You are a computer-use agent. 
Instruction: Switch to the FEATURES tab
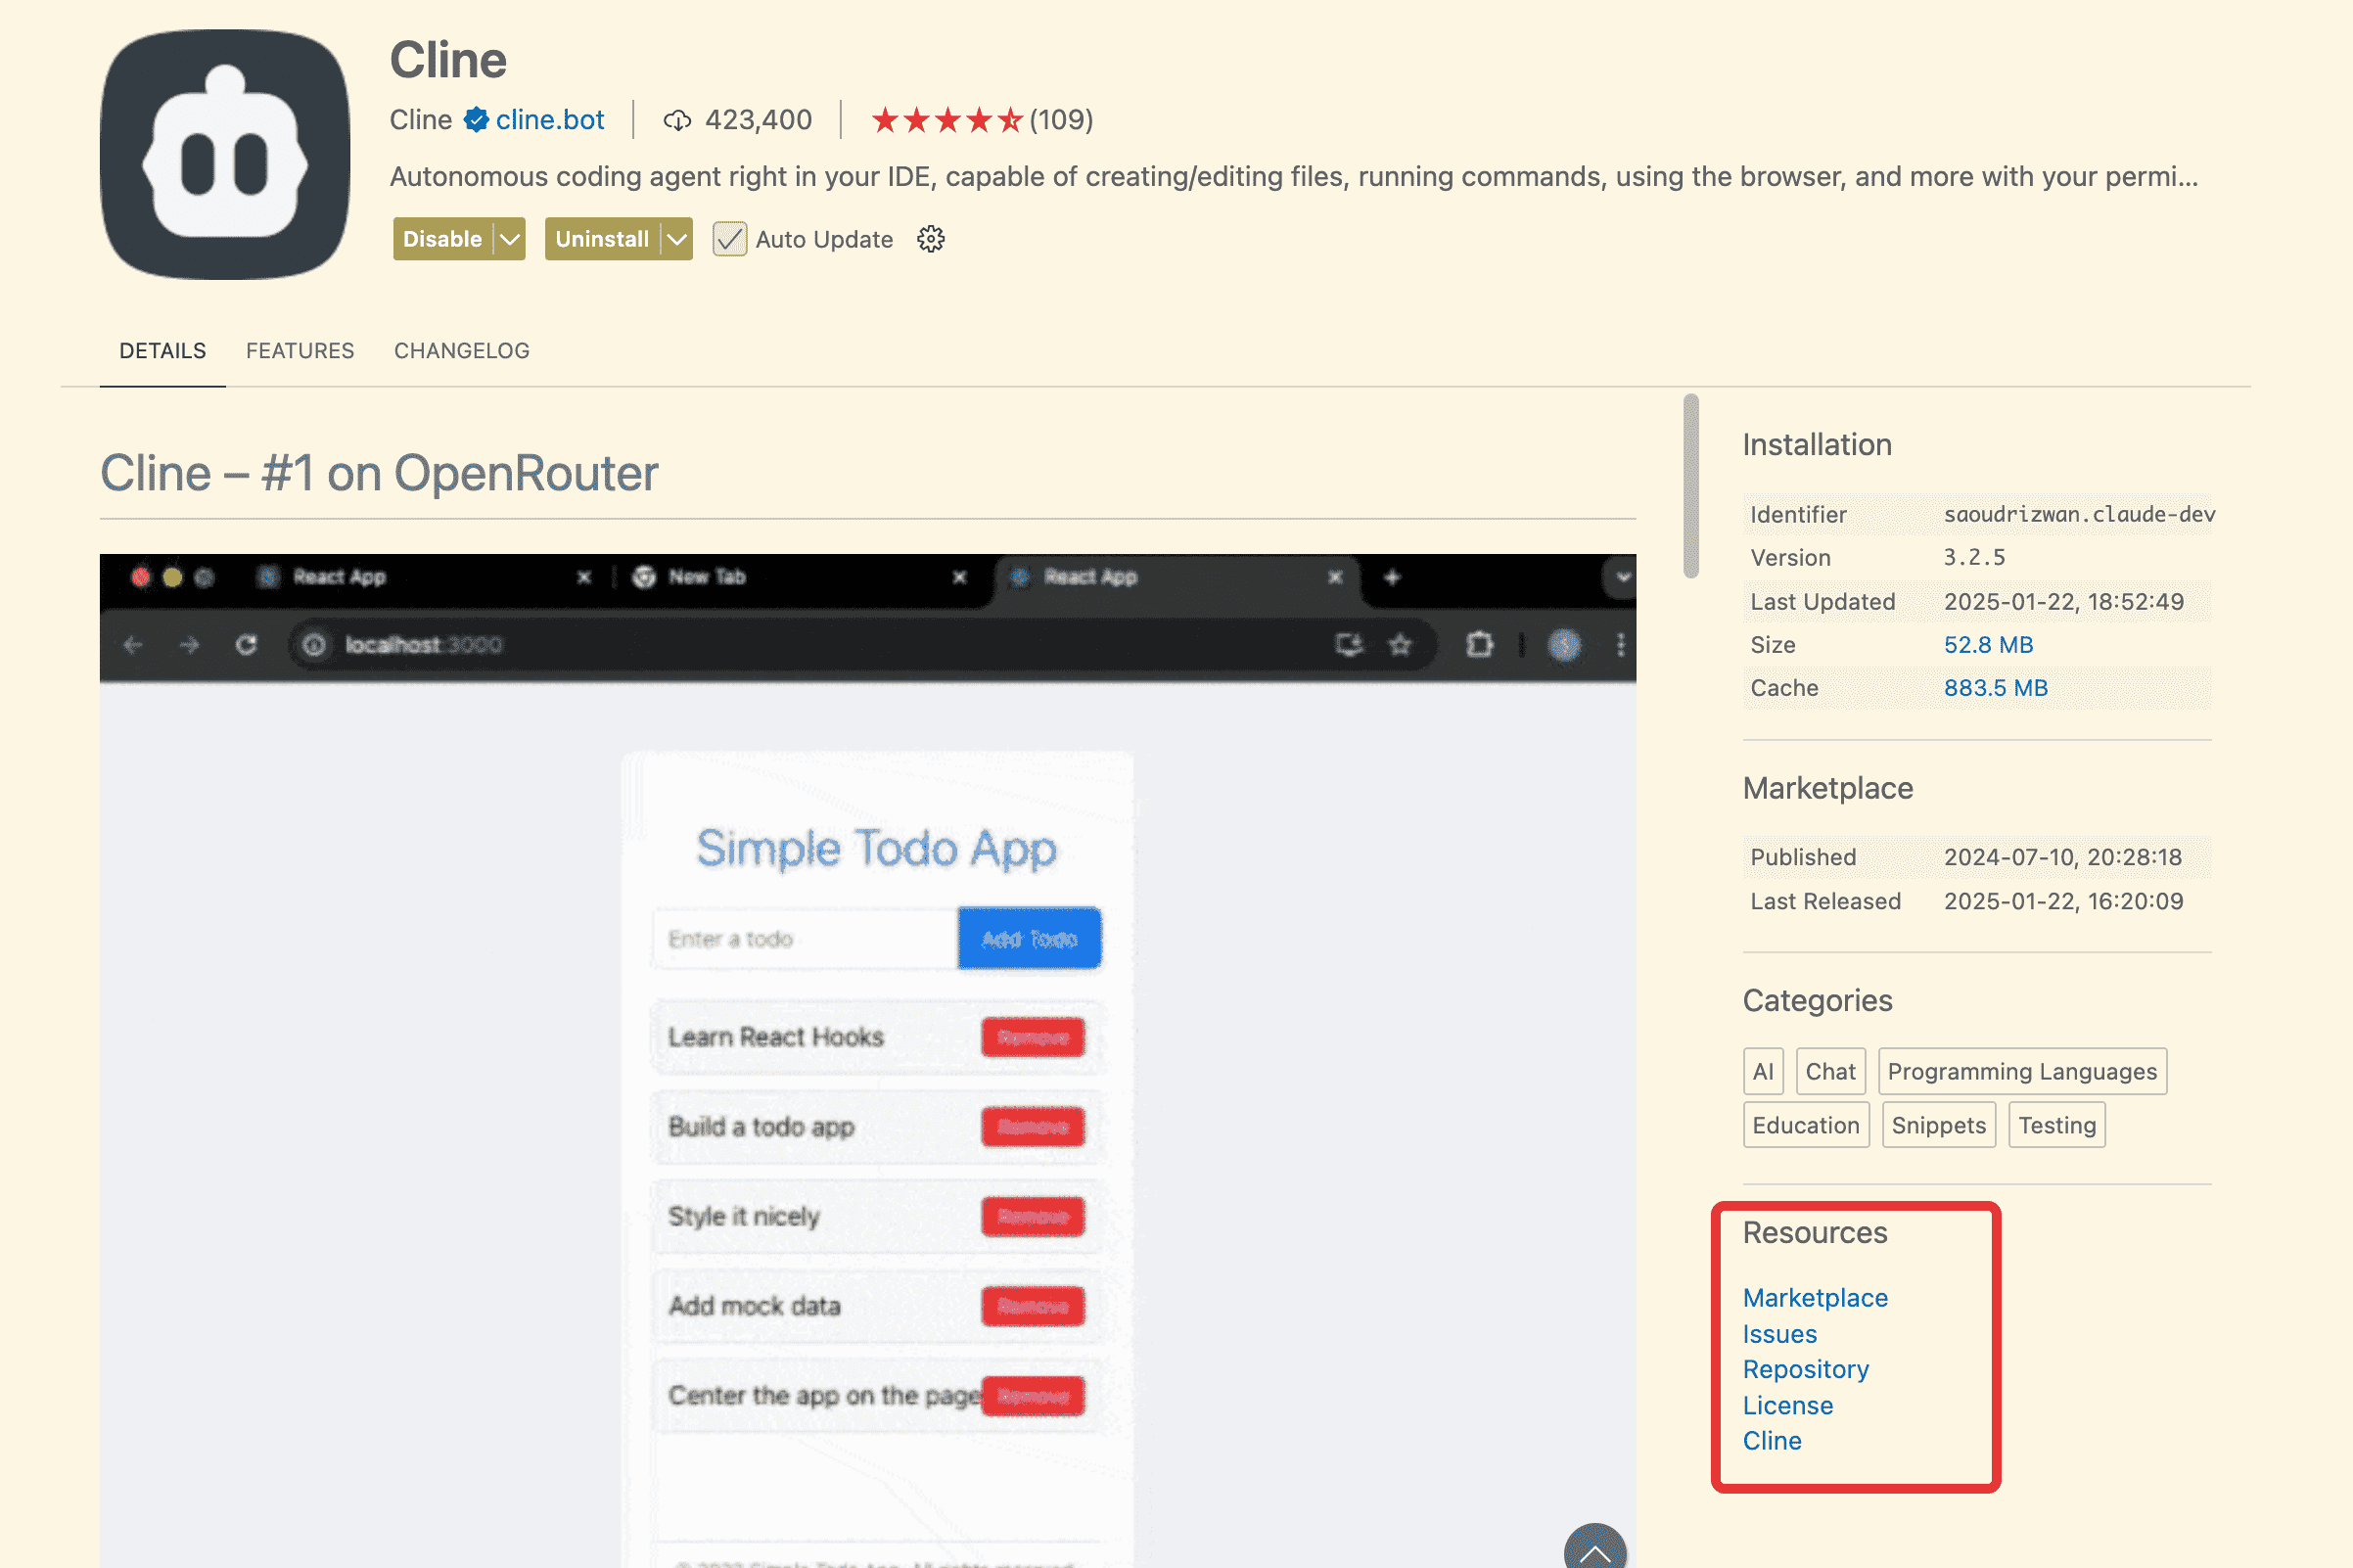point(300,351)
